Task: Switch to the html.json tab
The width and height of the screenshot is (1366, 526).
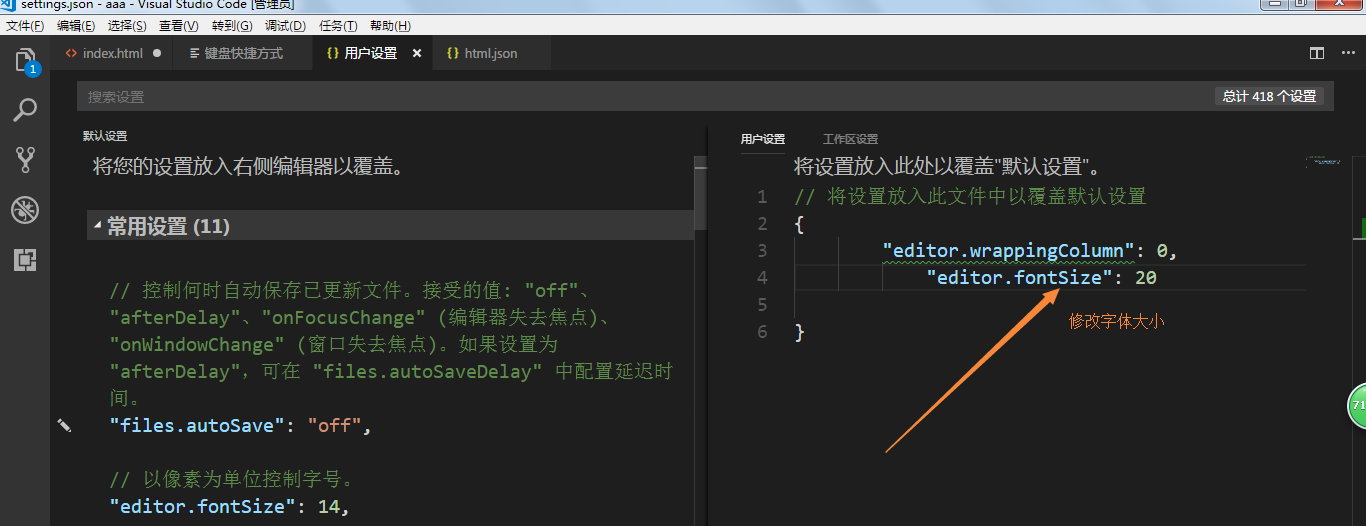Action: tap(490, 53)
